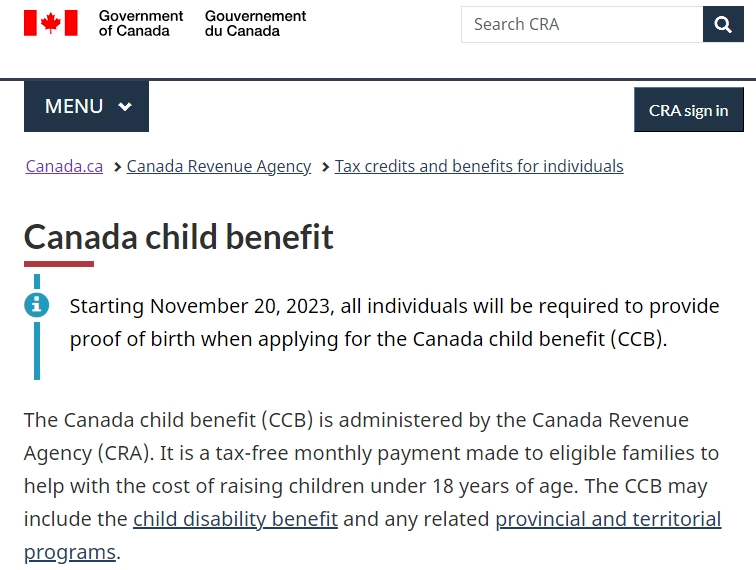Screen dimensions: 756x570
Task: Follow the child disability benefit link
Action: (235, 519)
